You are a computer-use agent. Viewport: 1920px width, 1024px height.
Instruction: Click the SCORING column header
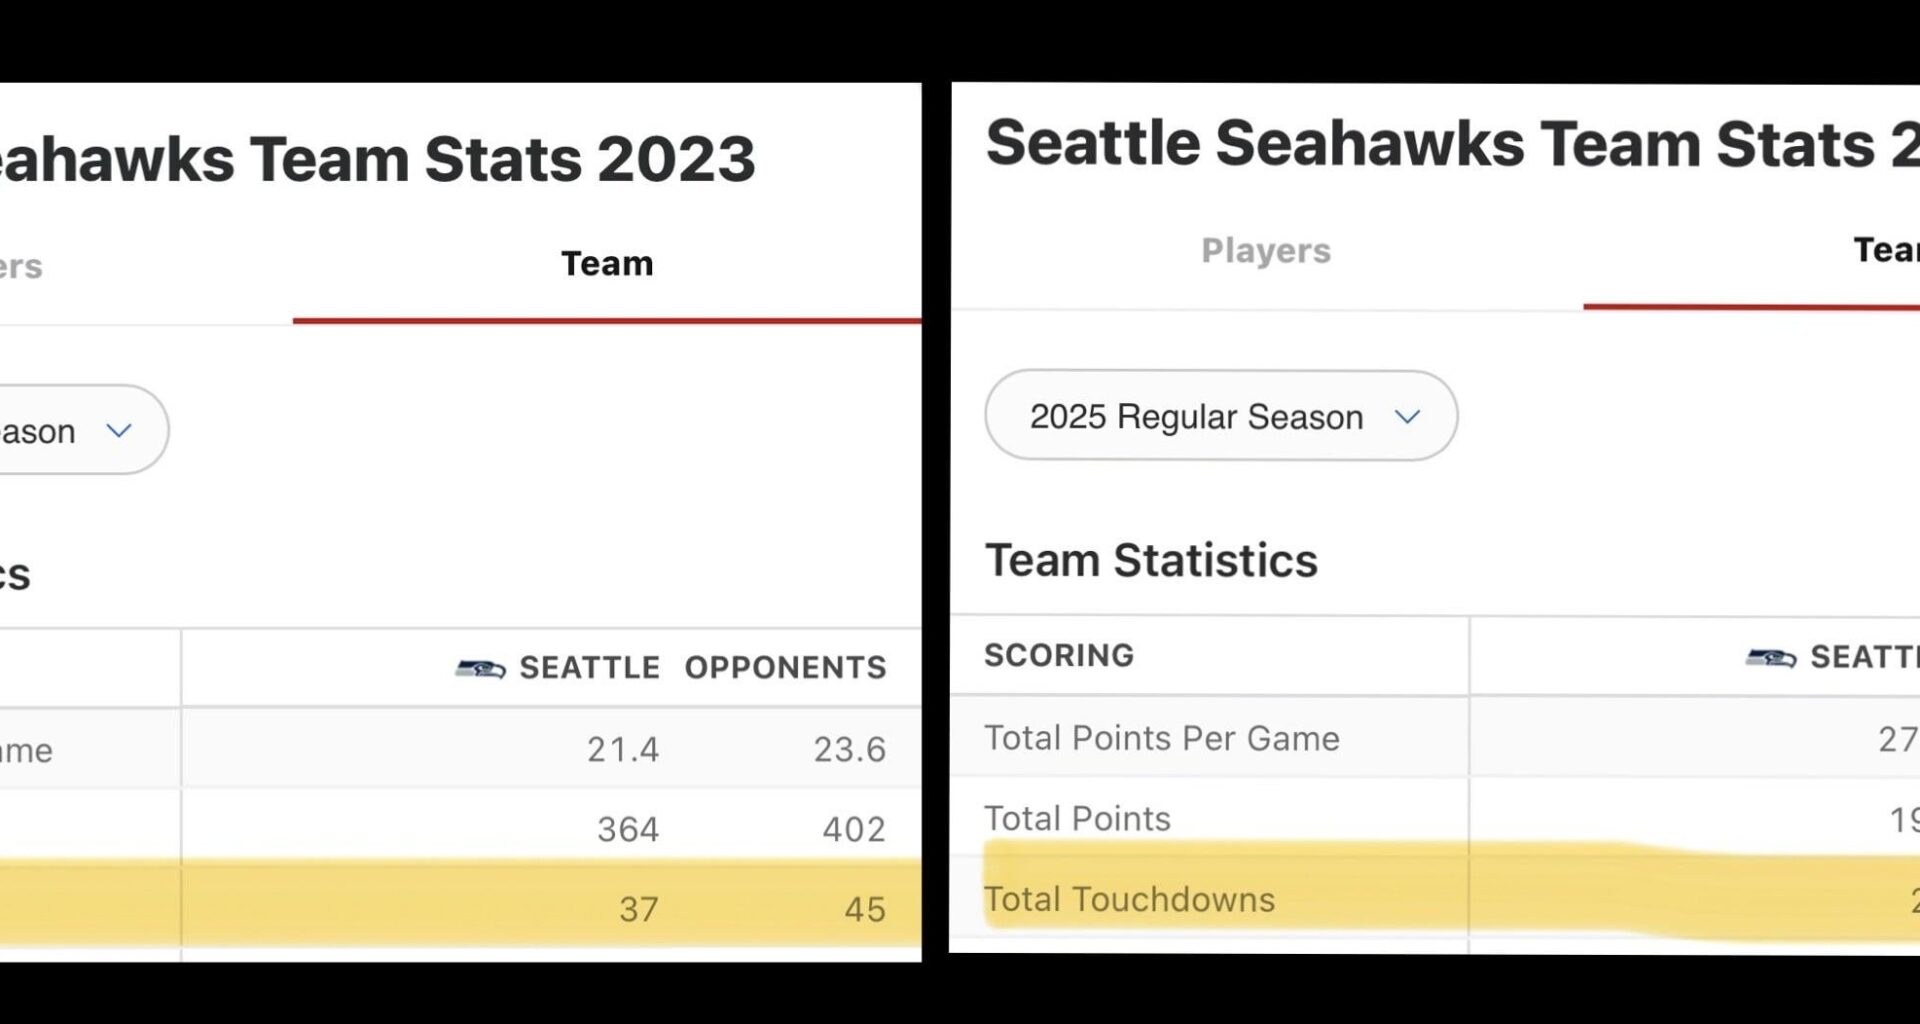(x=1060, y=655)
